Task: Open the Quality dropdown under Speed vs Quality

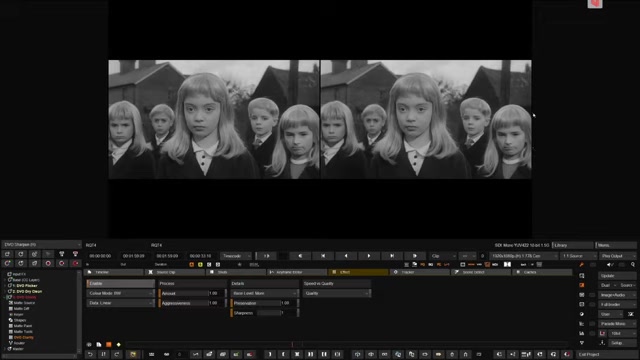Action: tap(337, 293)
